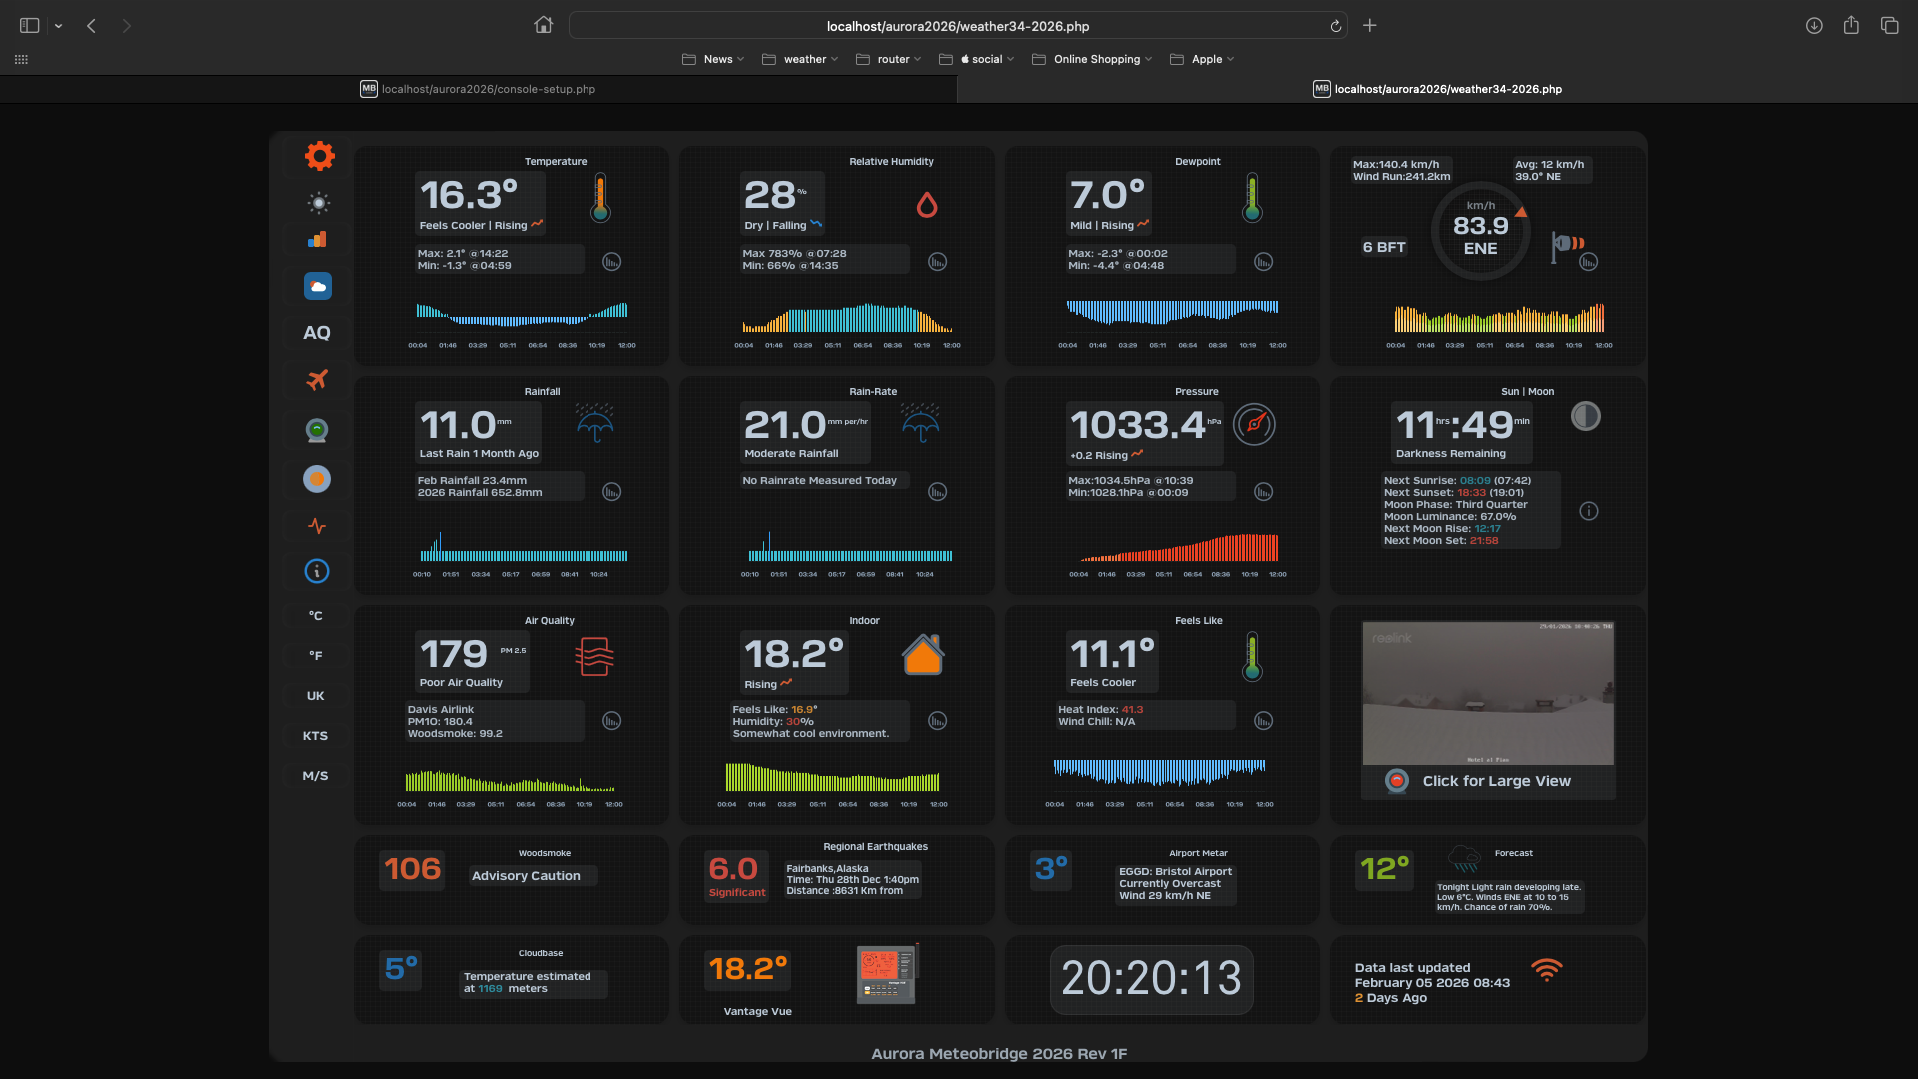1918x1079 pixels.
Task: Select the AQ sidebar menu item
Action: (317, 333)
